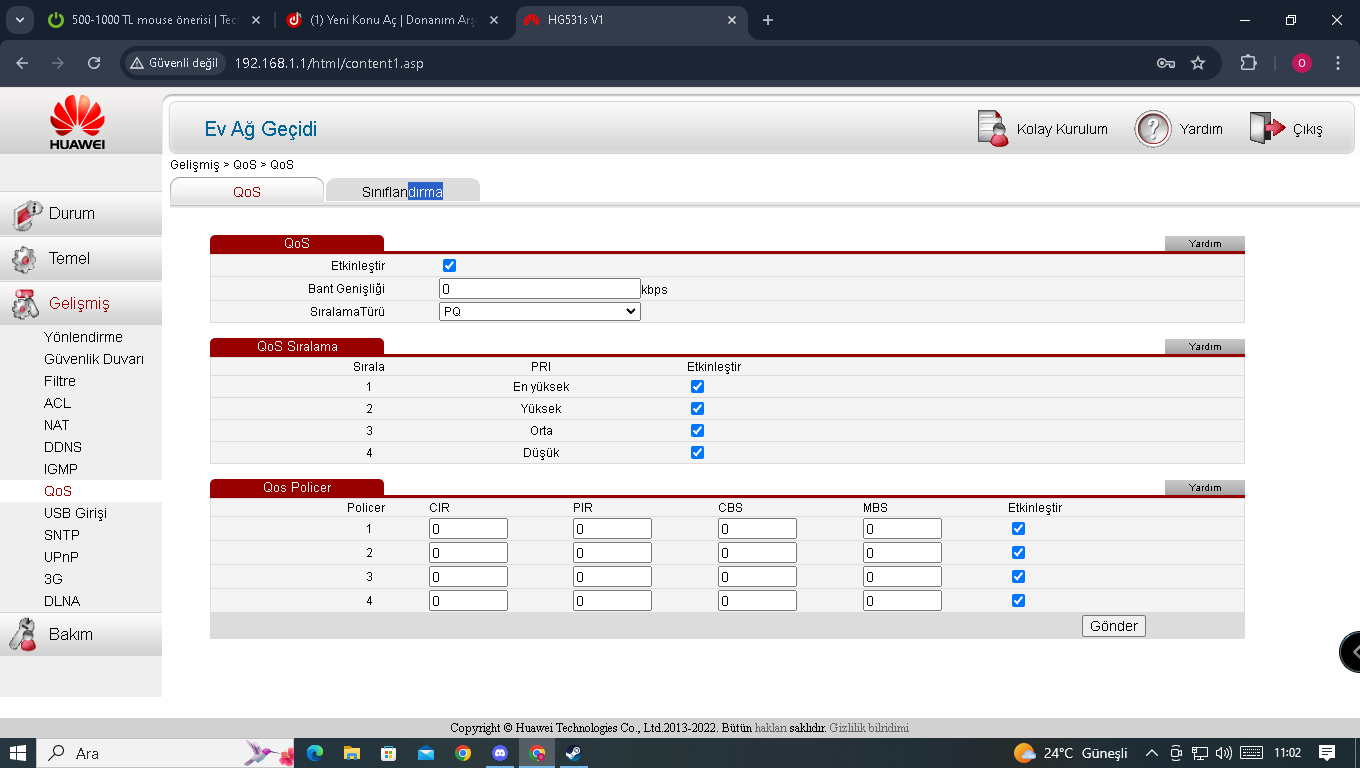Open DDNS menu item

coord(63,447)
